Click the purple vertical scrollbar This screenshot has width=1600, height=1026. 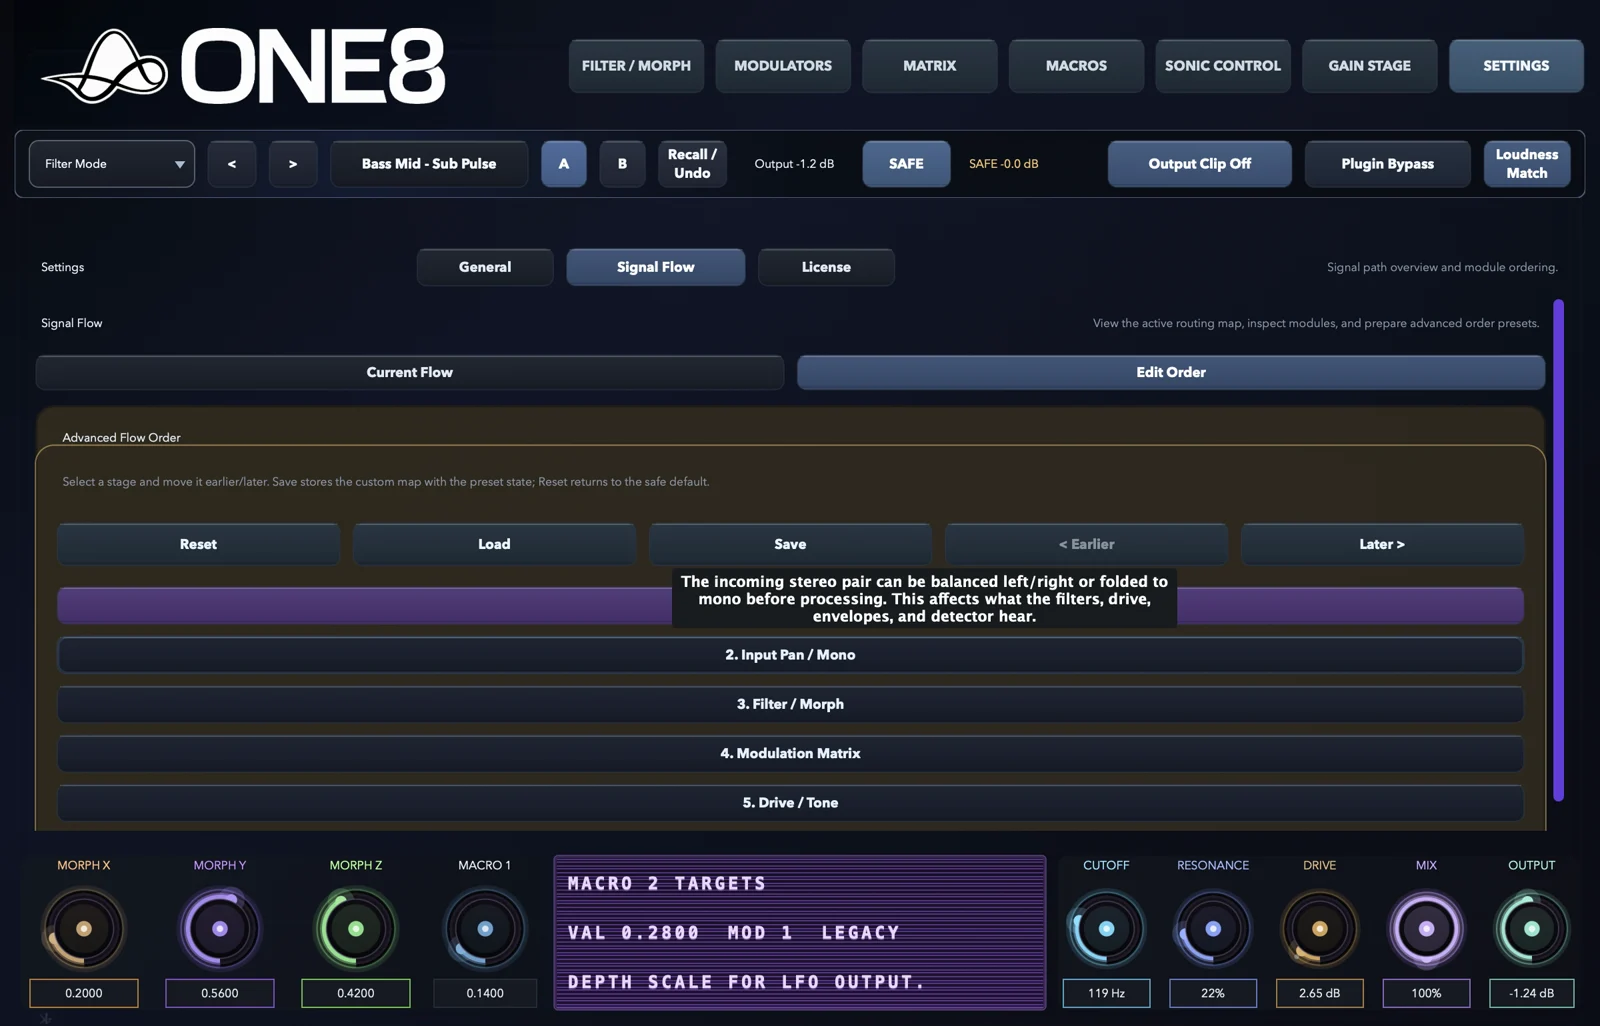[x=1558, y=550]
